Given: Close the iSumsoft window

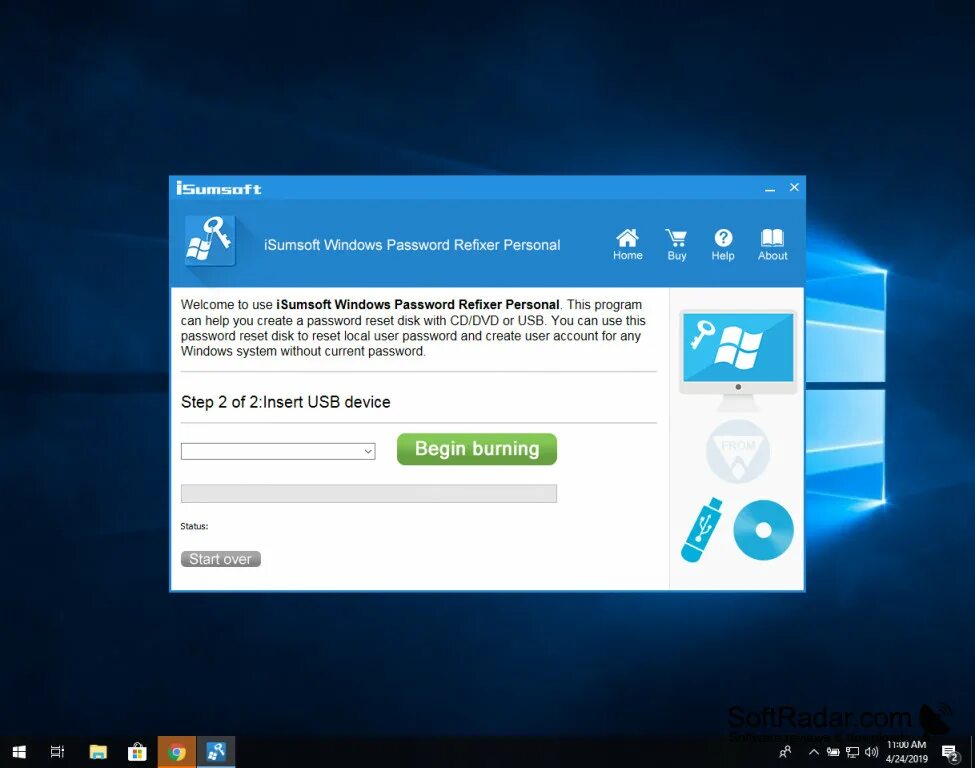Looking at the screenshot, I should point(794,187).
